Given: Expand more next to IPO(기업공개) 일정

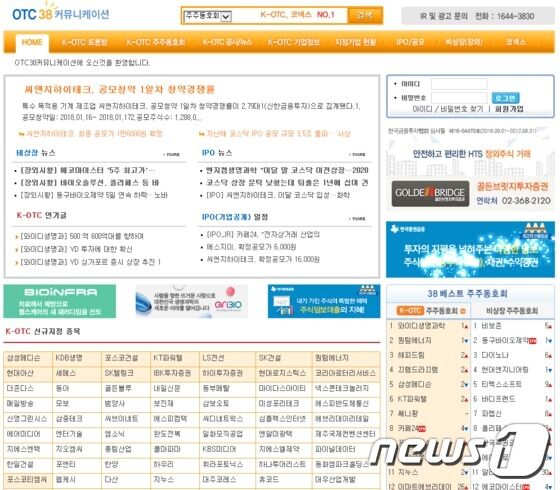Looking at the screenshot, I should click(x=357, y=219).
